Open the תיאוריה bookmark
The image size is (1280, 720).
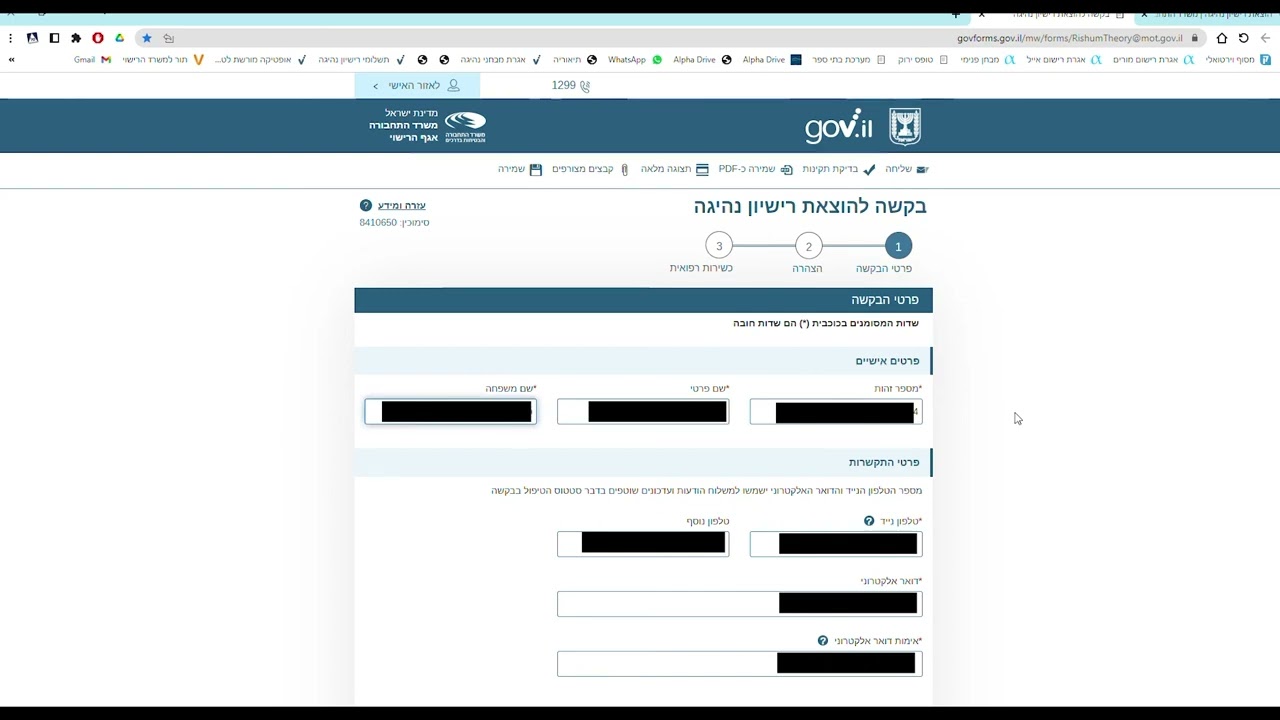coord(574,60)
